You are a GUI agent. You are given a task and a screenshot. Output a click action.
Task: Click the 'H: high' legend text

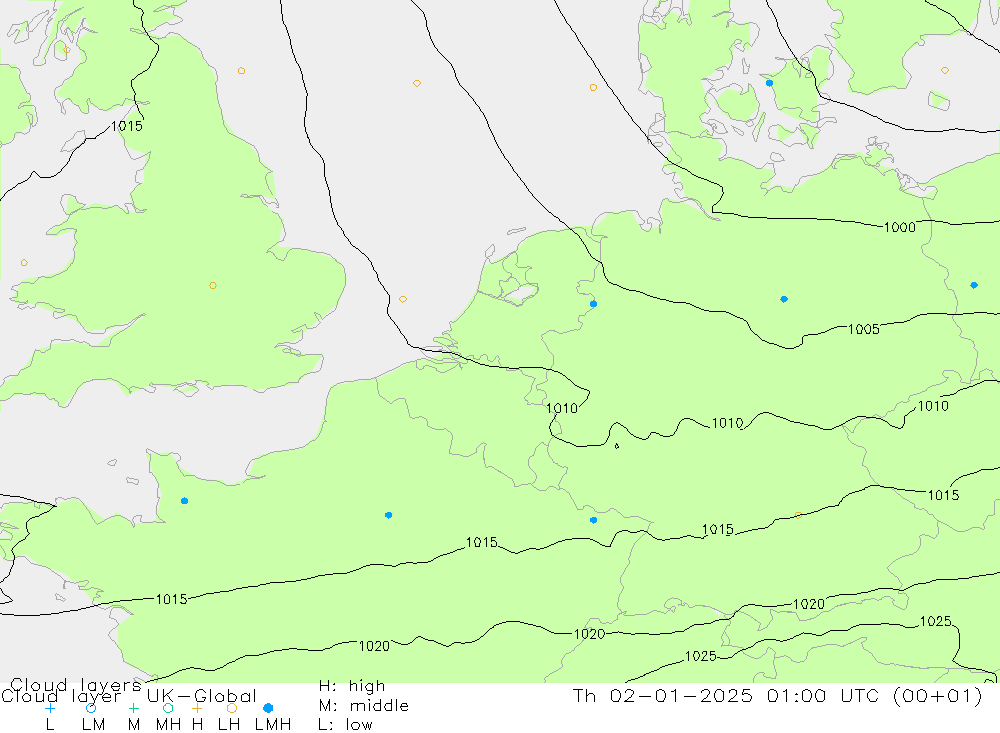tap(352, 686)
